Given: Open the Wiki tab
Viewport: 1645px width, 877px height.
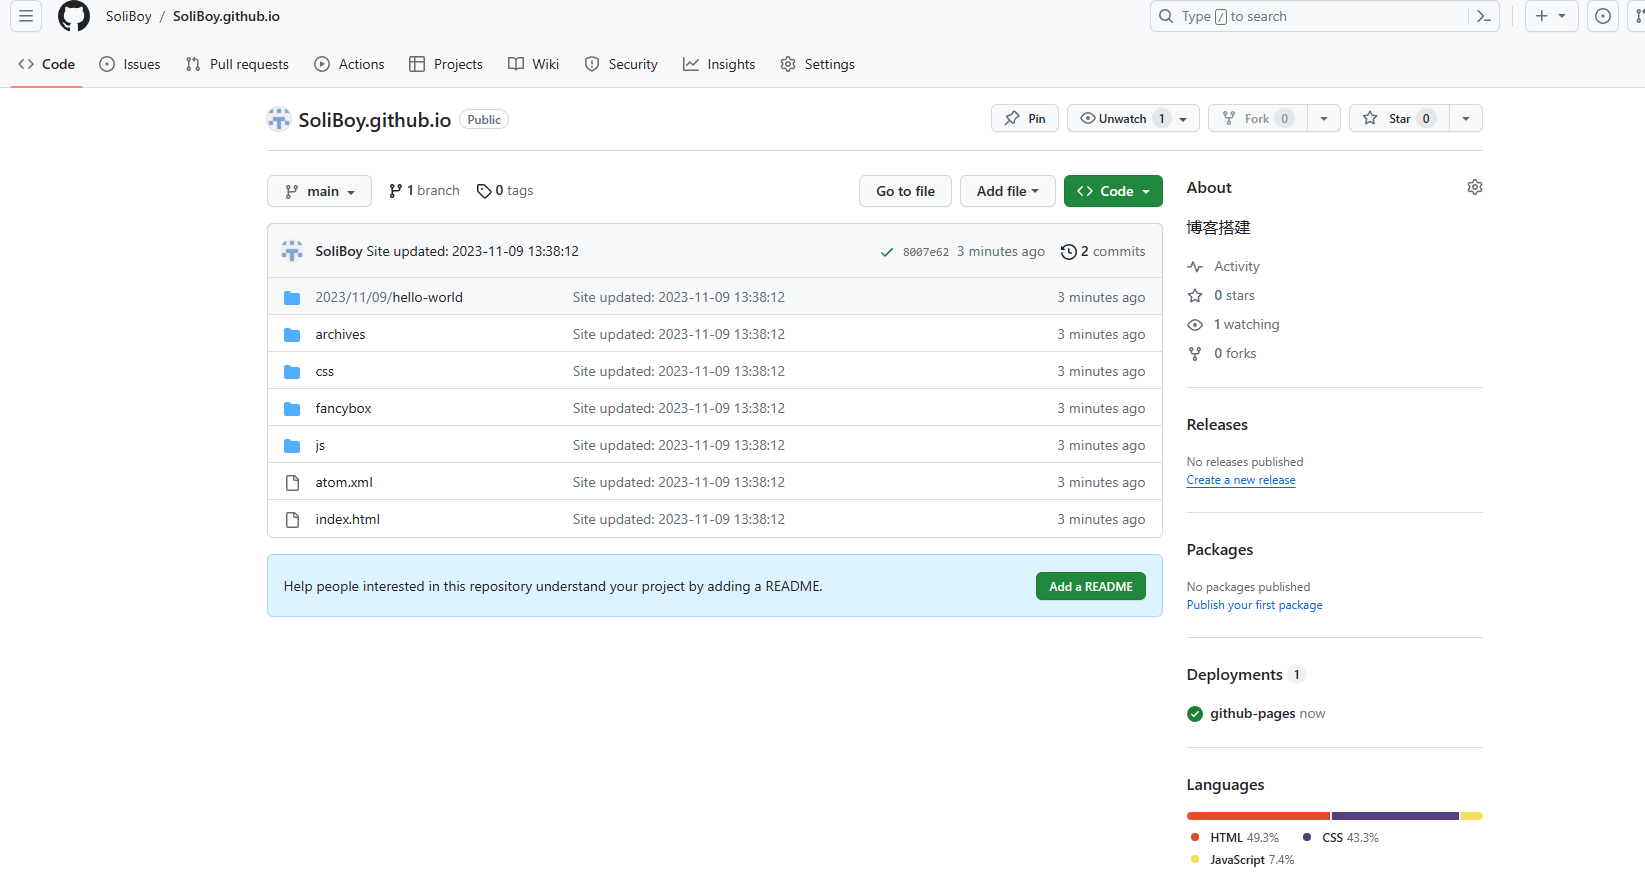Looking at the screenshot, I should coord(534,64).
